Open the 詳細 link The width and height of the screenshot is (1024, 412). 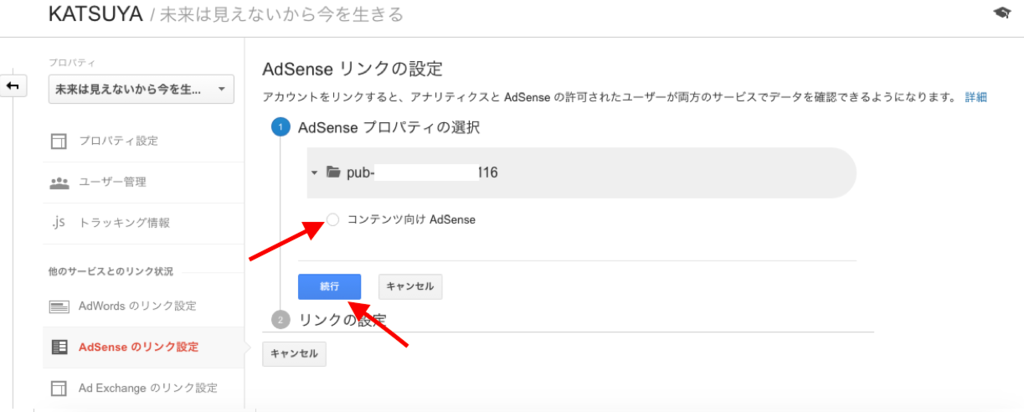click(976, 97)
